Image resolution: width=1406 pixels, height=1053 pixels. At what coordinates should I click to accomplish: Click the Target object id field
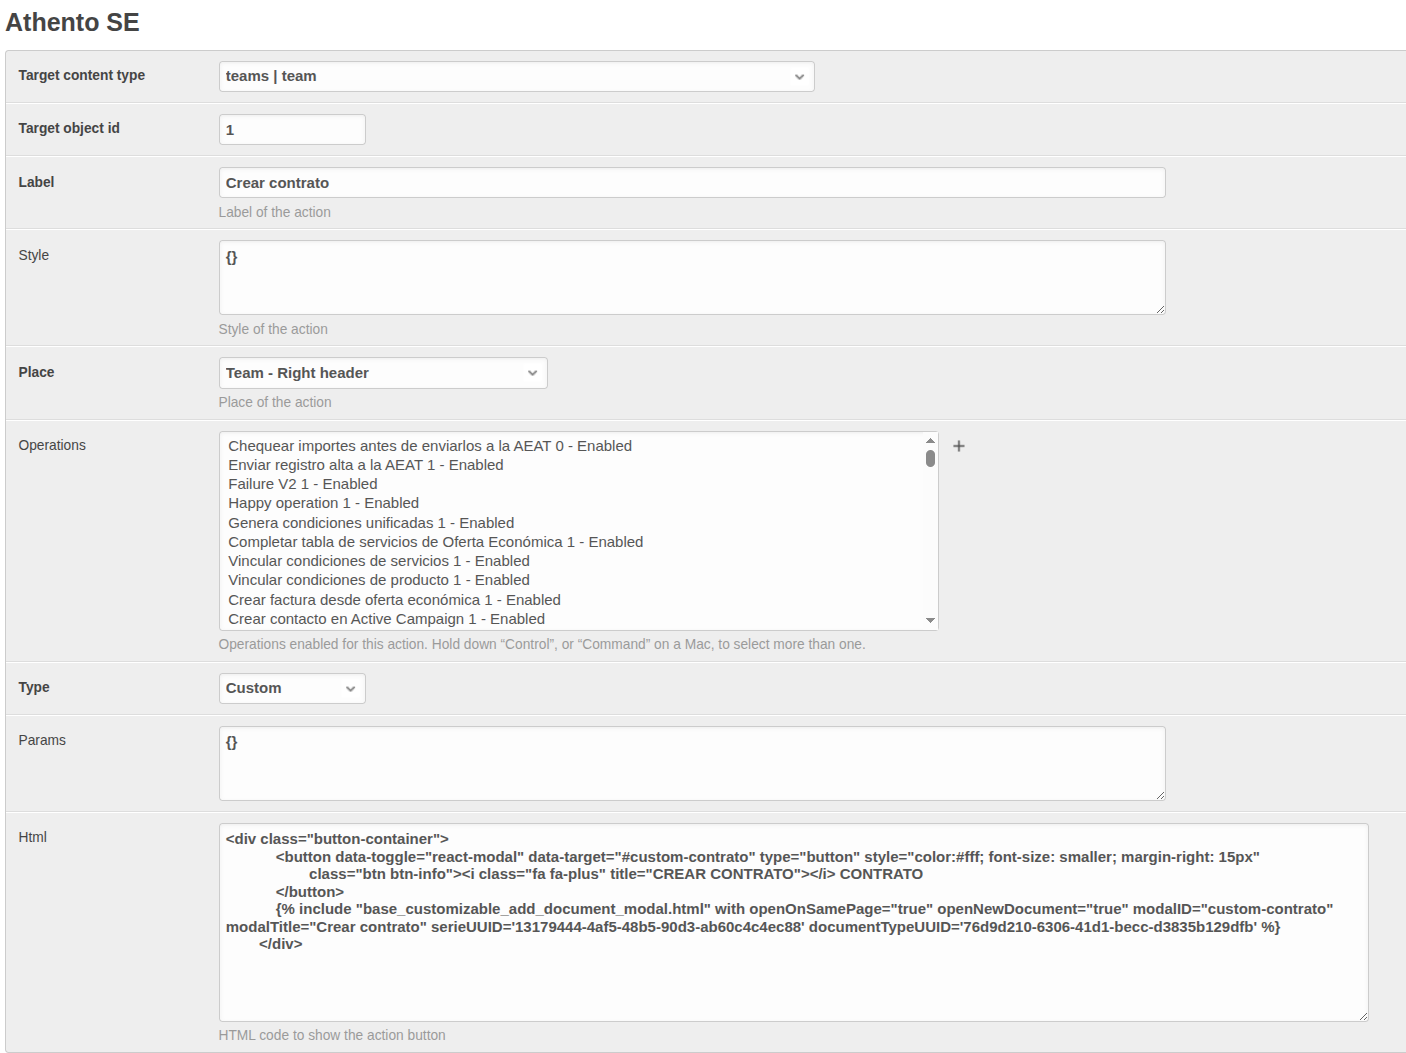click(x=291, y=130)
